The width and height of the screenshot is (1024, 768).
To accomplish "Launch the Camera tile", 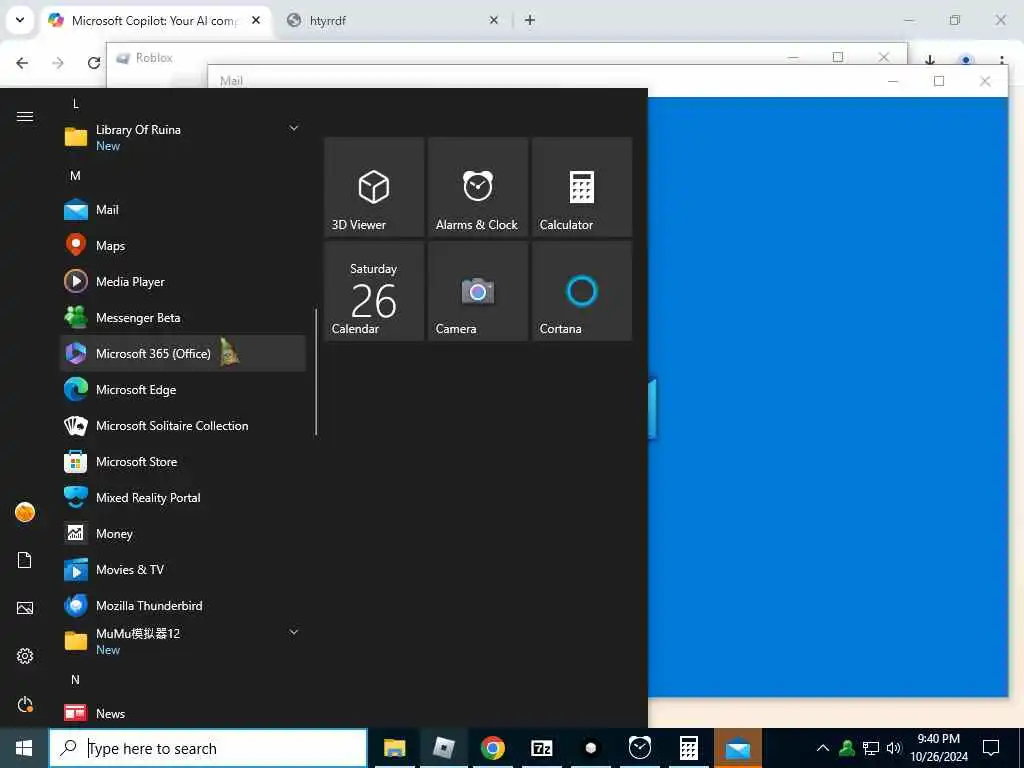I will tap(478, 291).
